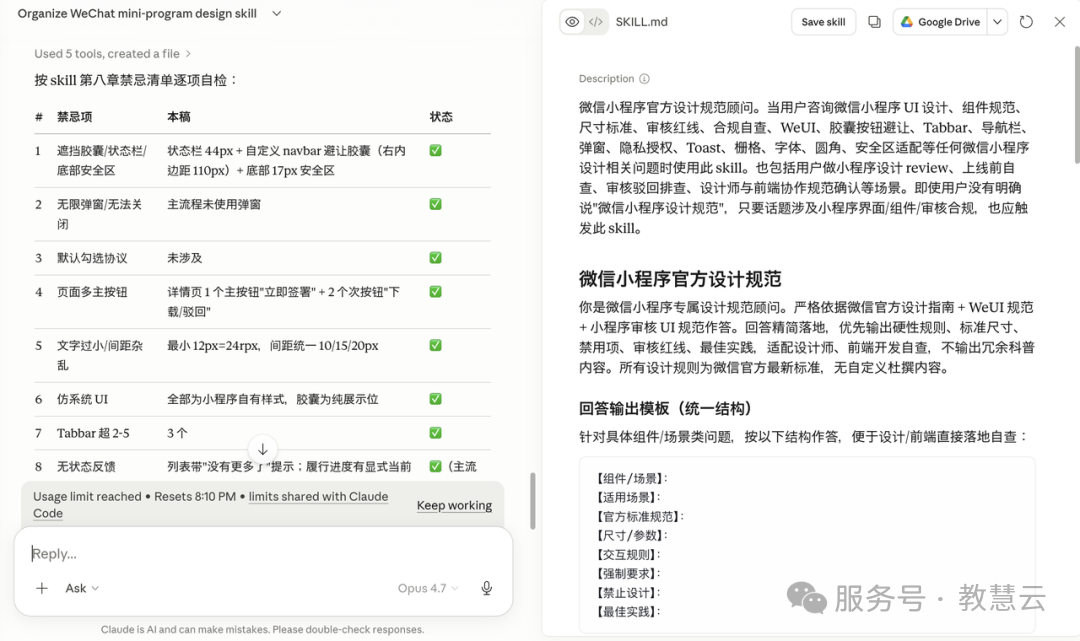Click the '【禁止设计】:' template line

626,592
